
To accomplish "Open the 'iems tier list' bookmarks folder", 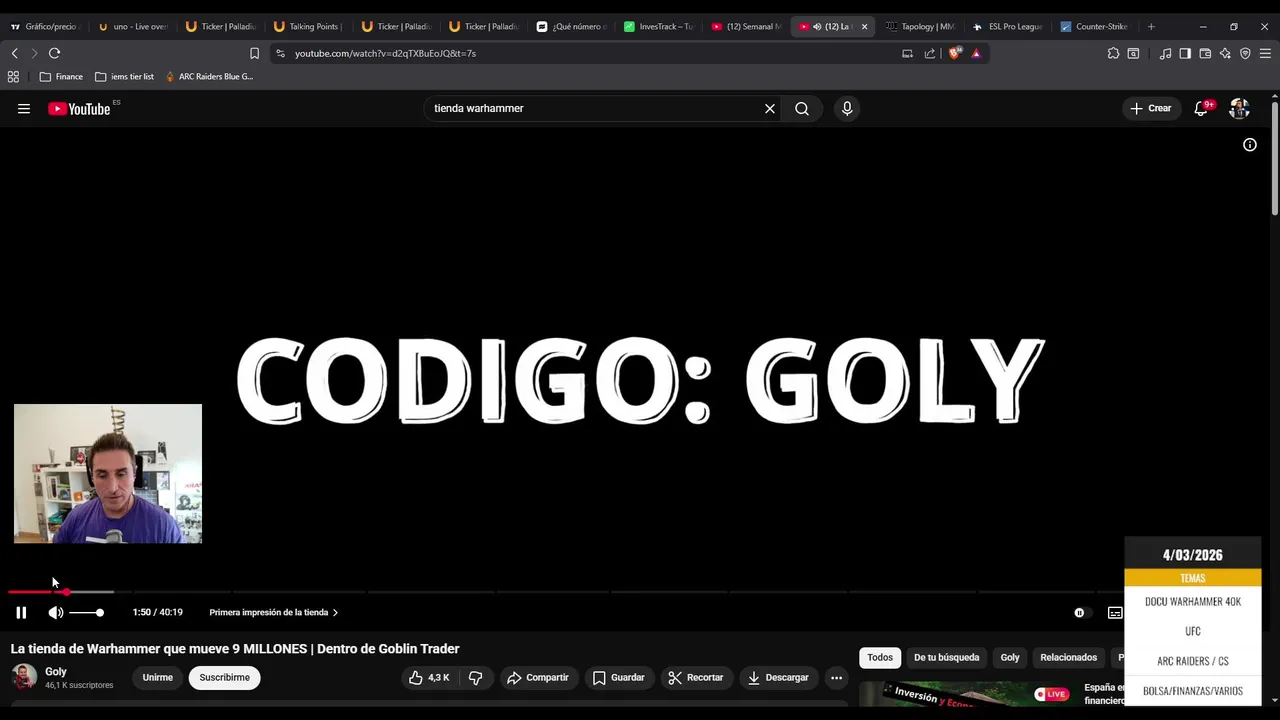I will [124, 77].
